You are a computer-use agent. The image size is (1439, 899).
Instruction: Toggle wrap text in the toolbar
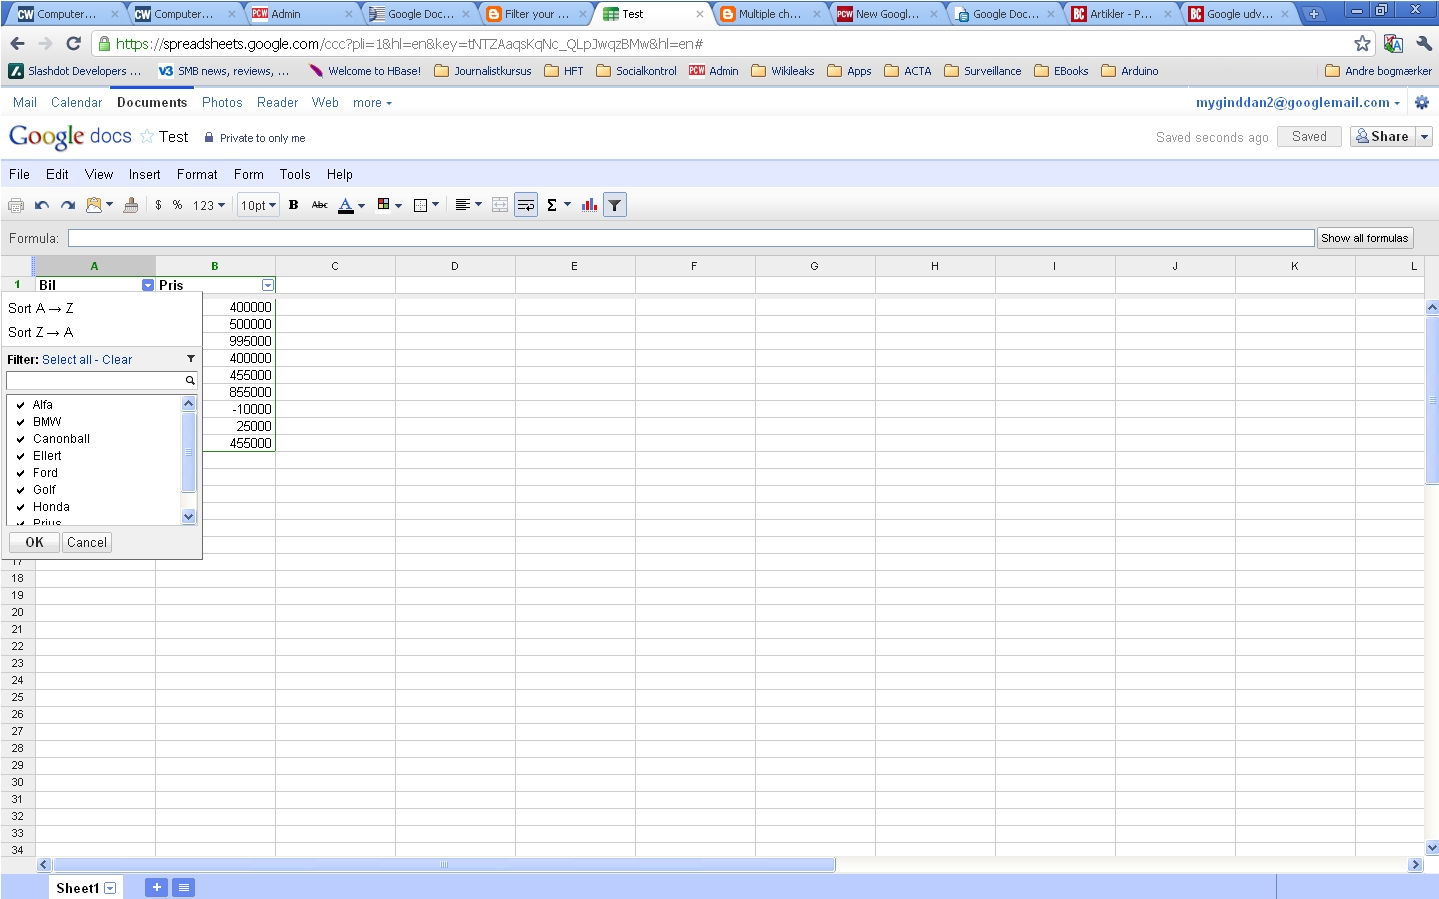(526, 205)
